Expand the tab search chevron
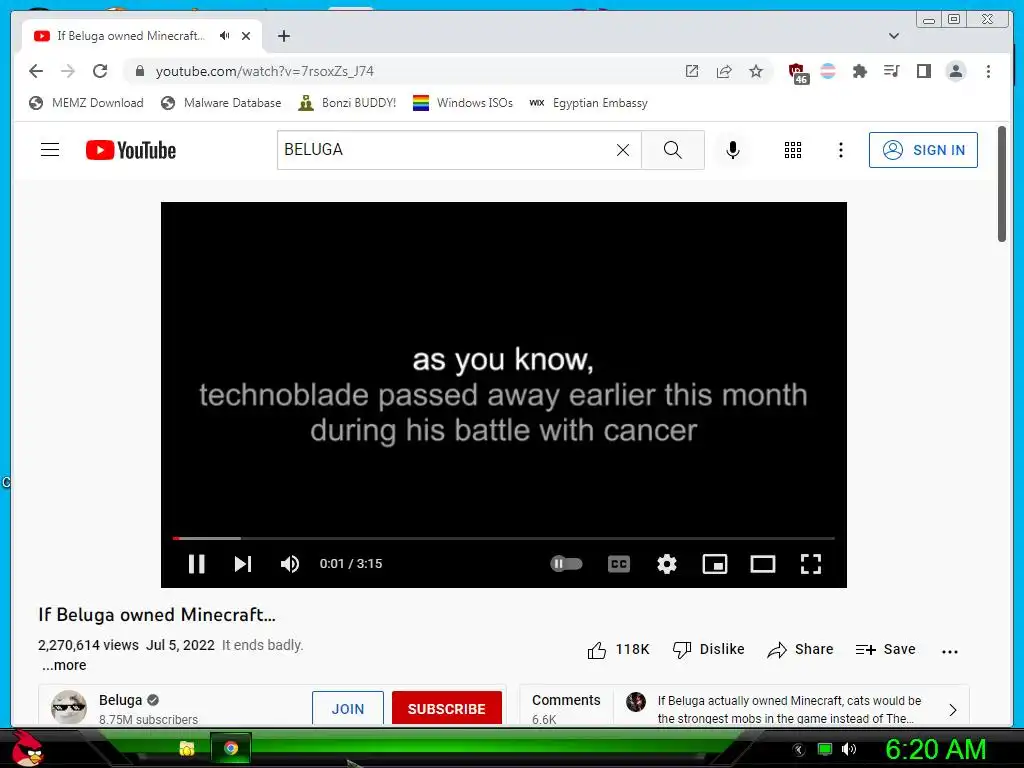 click(x=894, y=36)
